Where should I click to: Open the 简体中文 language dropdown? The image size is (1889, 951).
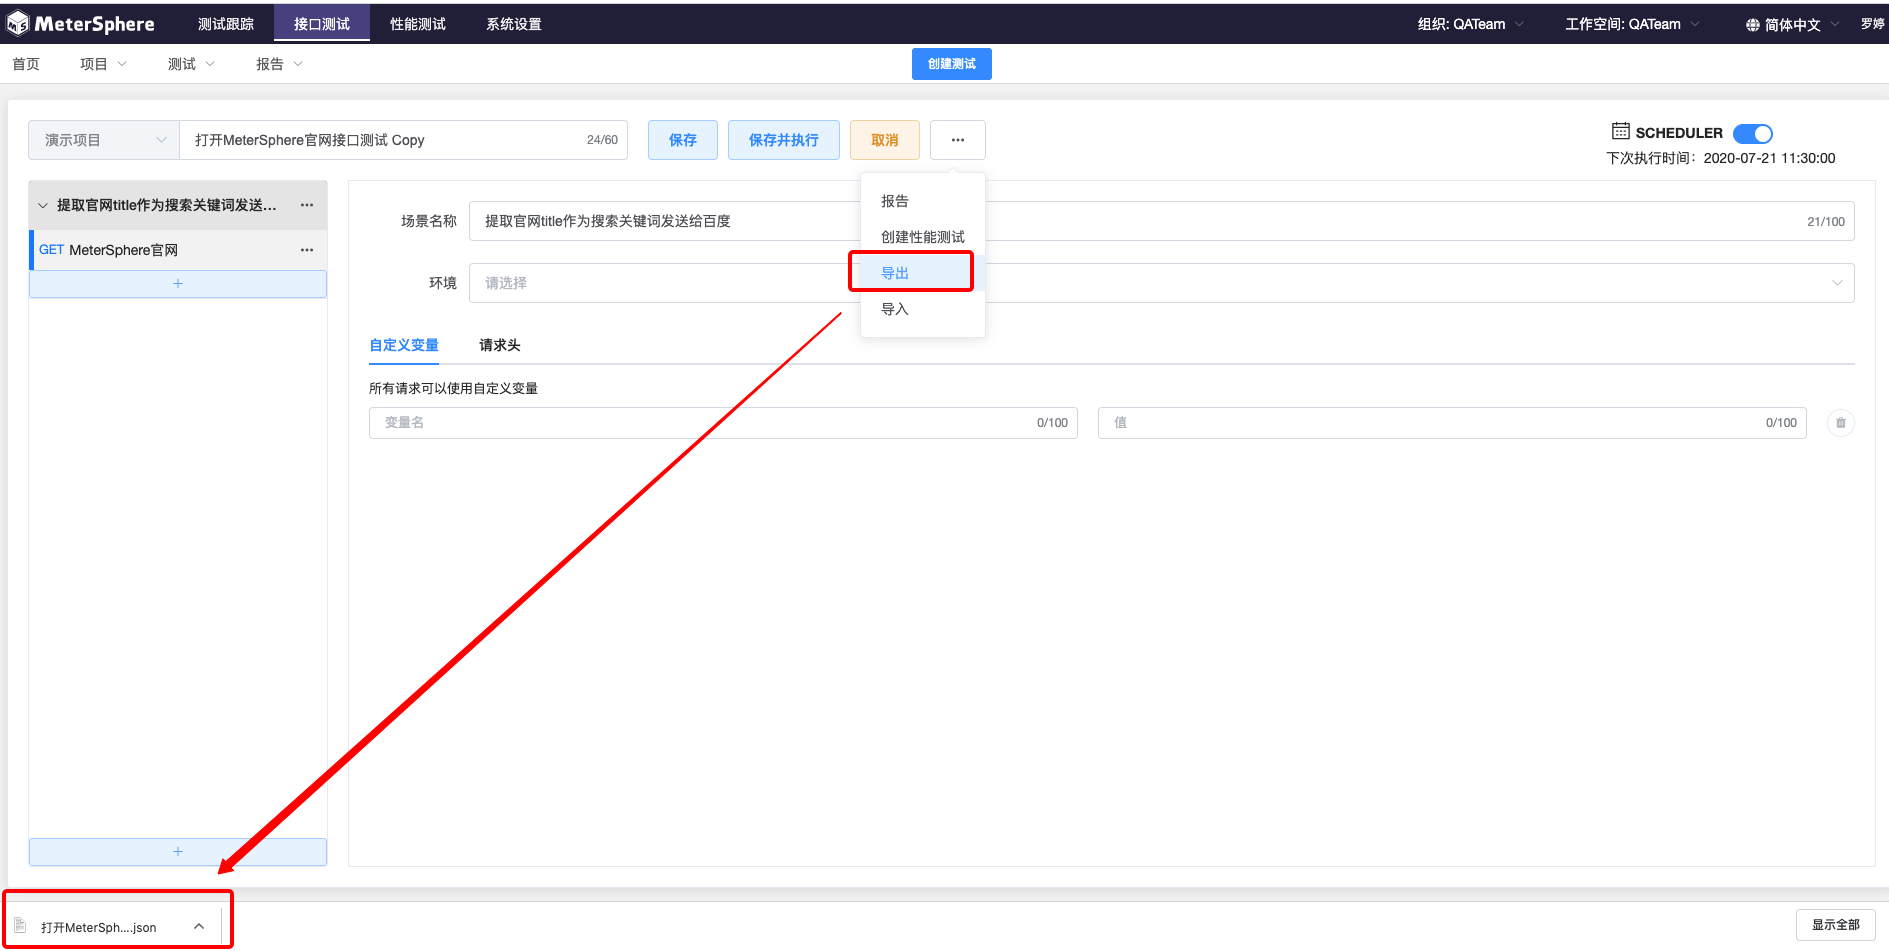pos(1793,25)
